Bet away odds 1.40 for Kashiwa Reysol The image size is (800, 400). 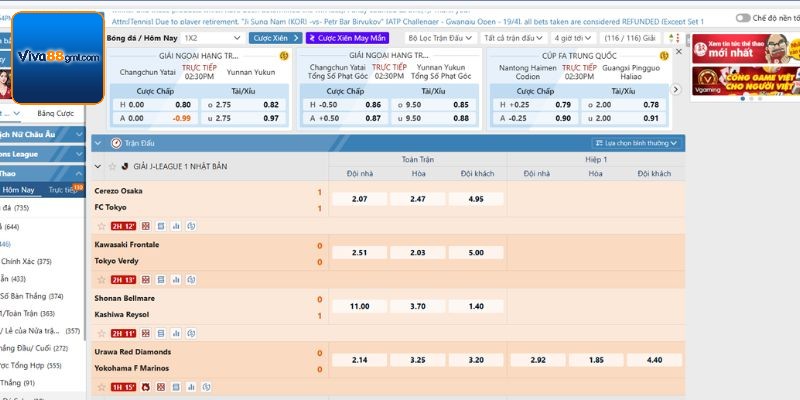pyautogui.click(x=476, y=306)
